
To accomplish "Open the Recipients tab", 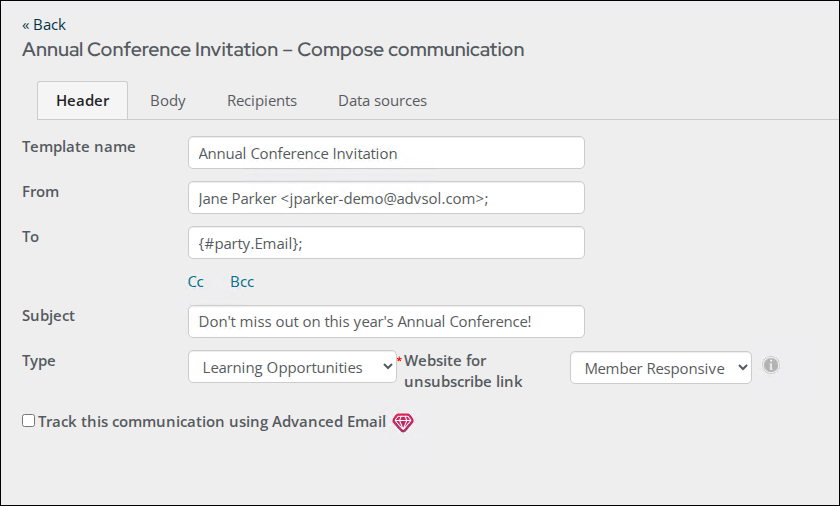I will (x=261, y=101).
